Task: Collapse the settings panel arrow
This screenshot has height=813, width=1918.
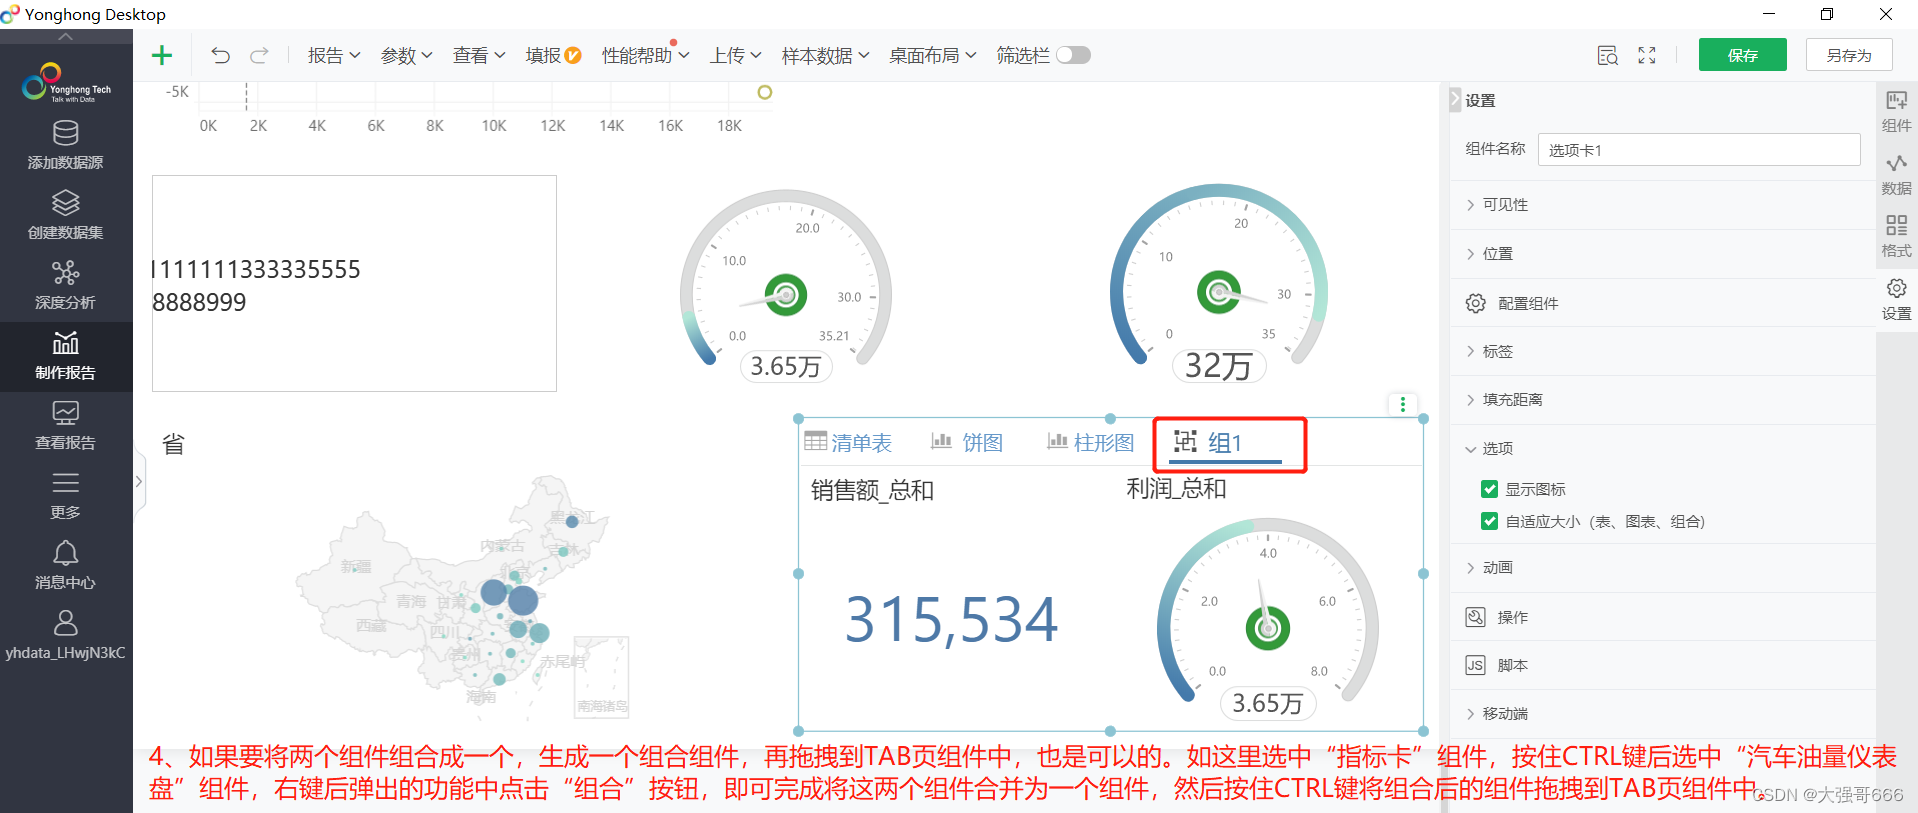Action: click(x=1455, y=100)
